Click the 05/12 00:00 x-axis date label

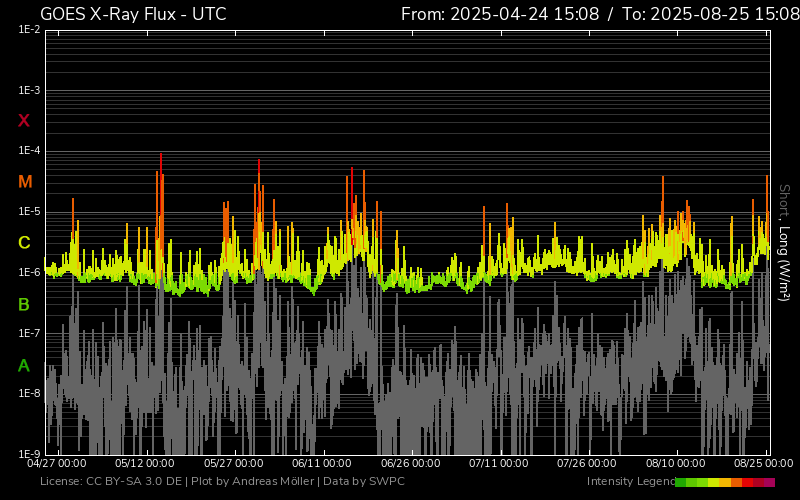tap(144, 464)
